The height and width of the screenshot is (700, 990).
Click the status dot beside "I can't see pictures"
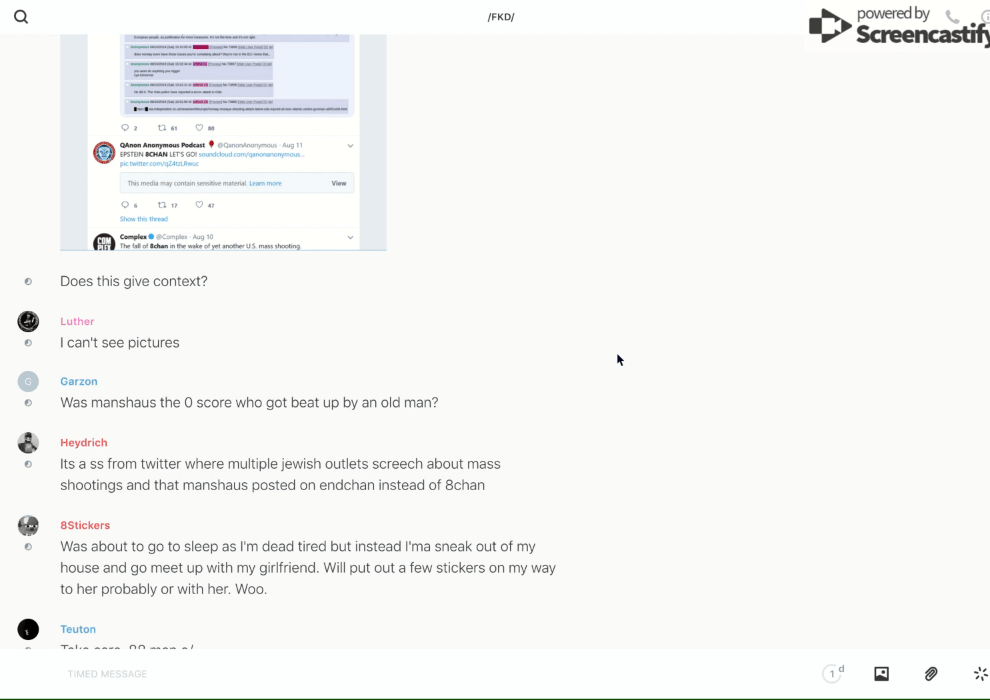click(x=28, y=343)
